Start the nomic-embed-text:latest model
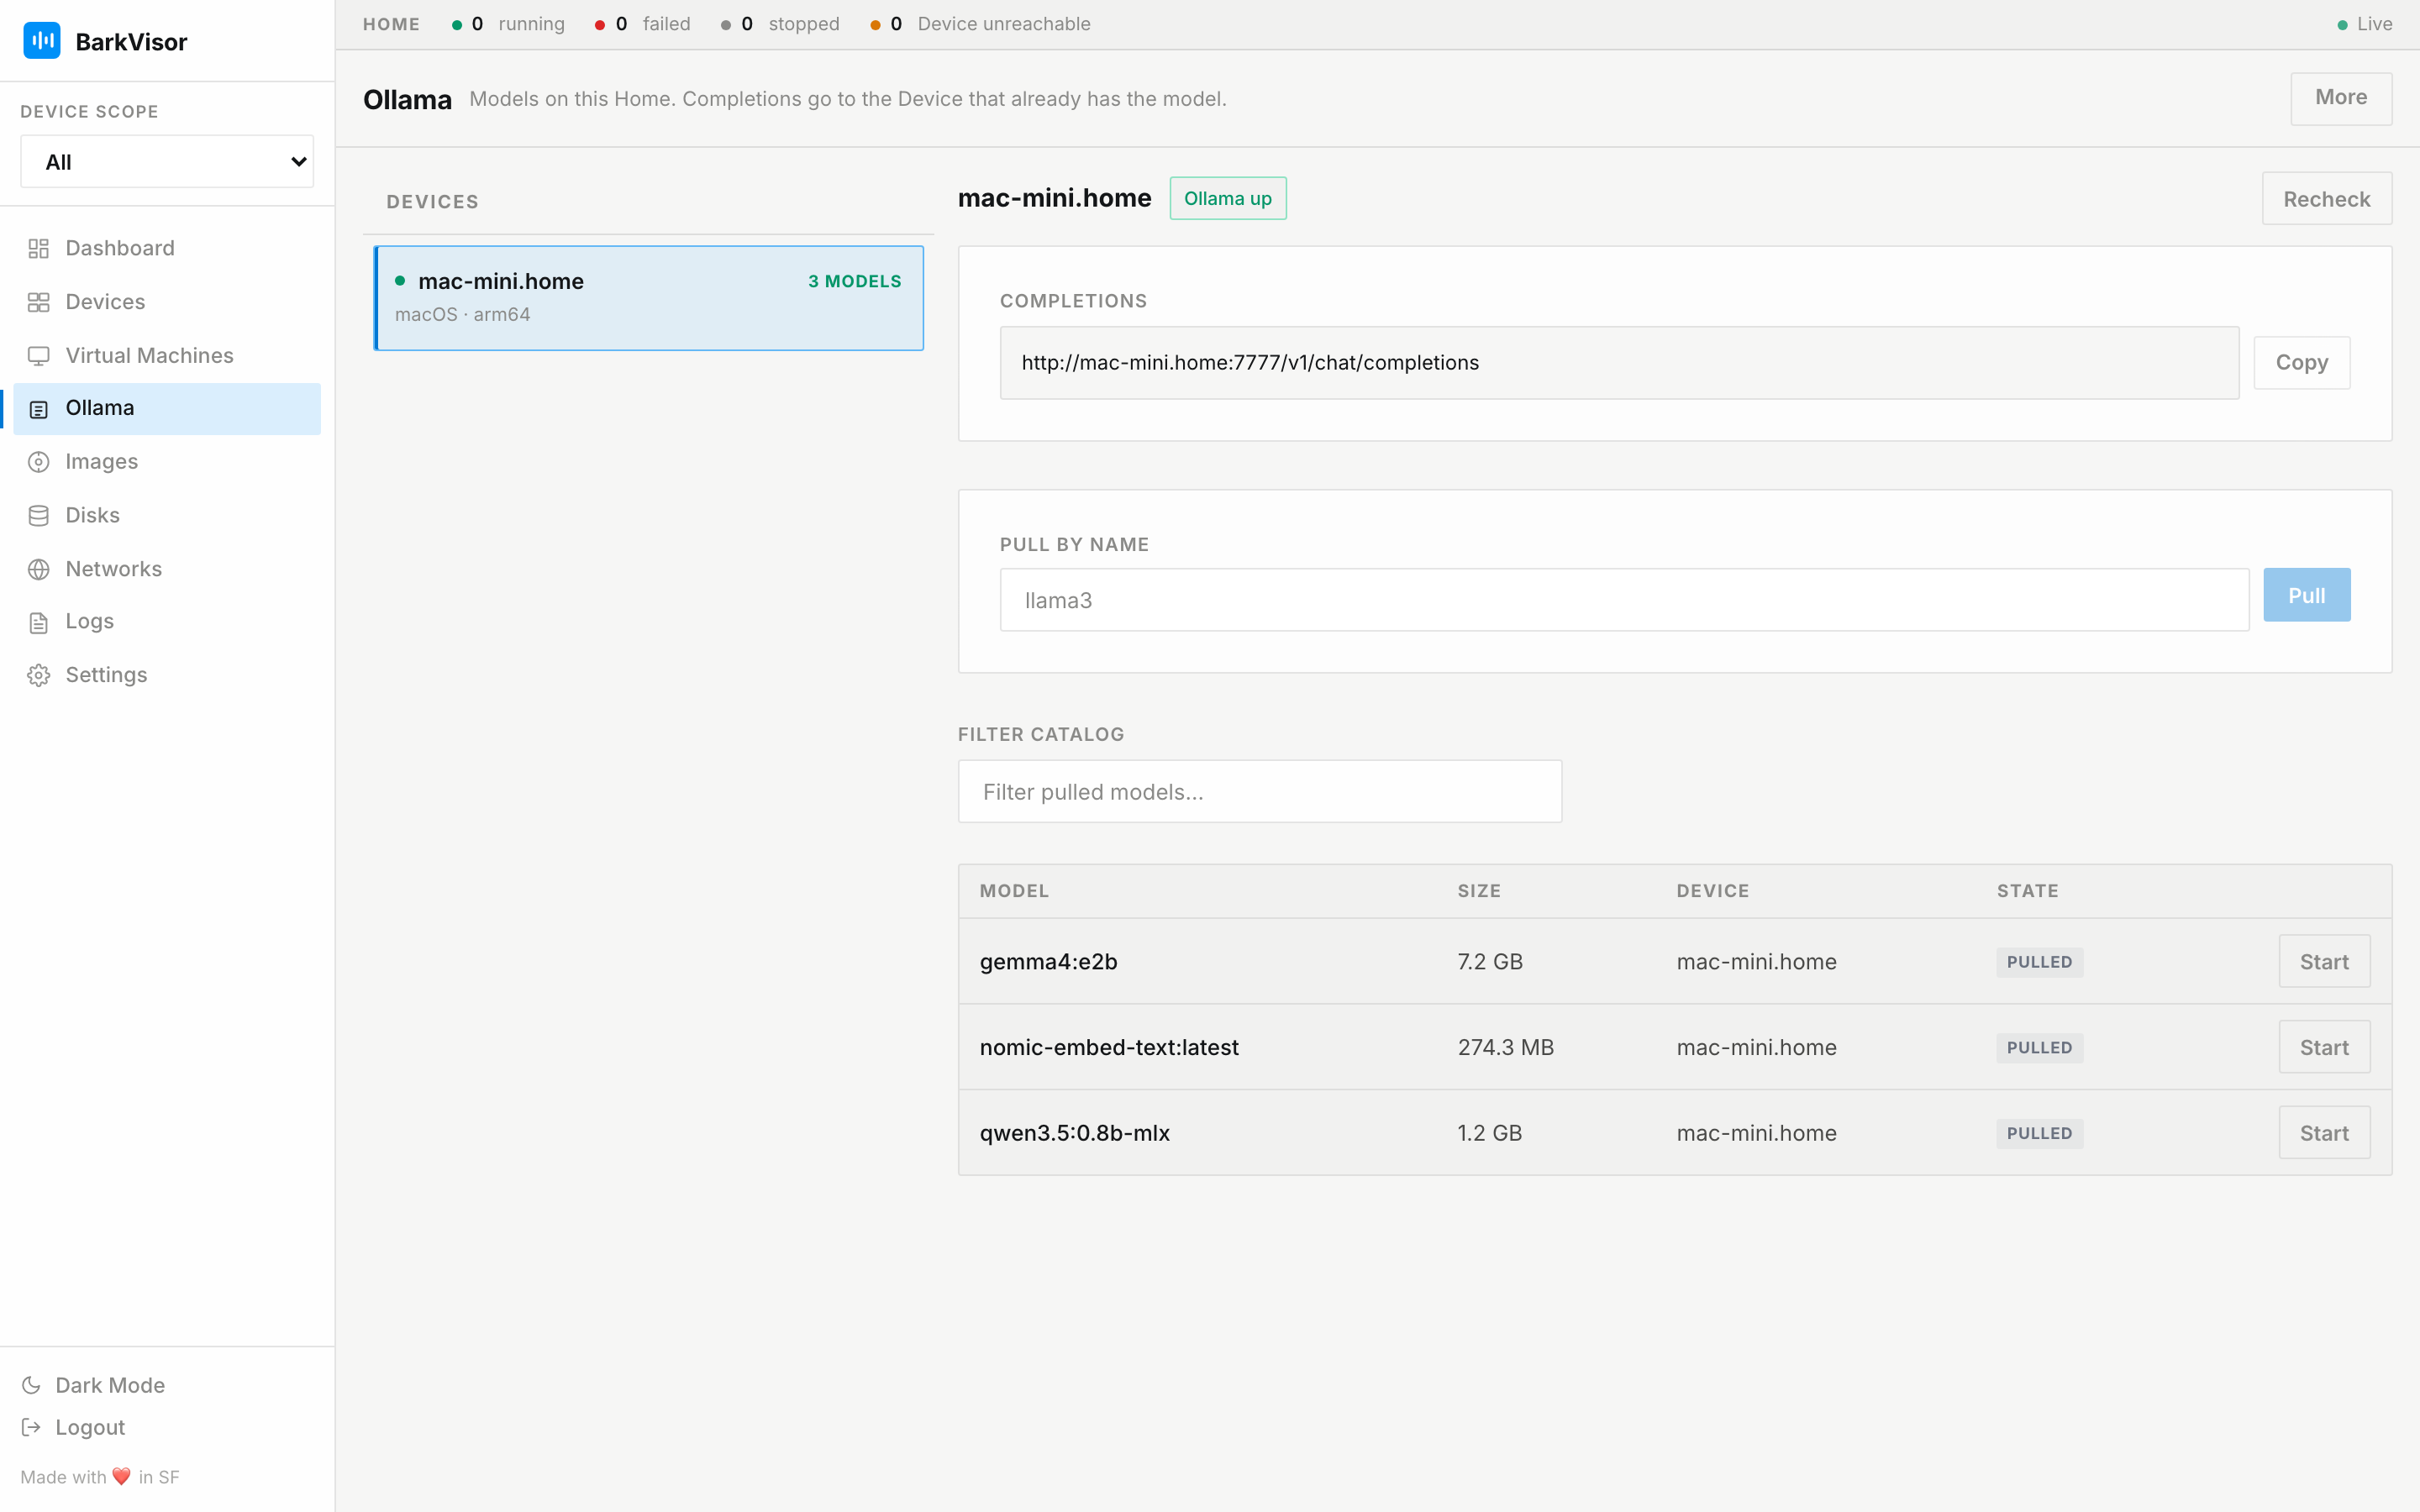 pos(2324,1048)
